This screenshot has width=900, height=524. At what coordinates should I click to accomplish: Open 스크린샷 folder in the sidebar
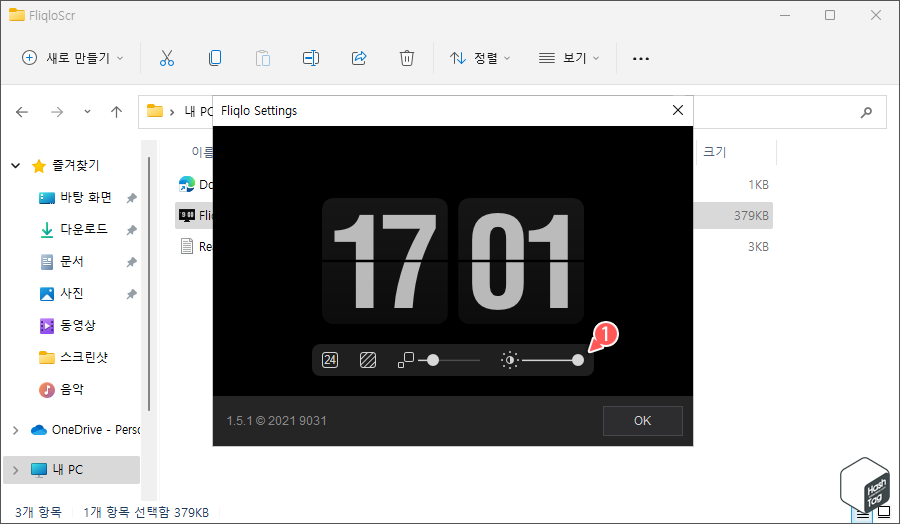tap(84, 358)
